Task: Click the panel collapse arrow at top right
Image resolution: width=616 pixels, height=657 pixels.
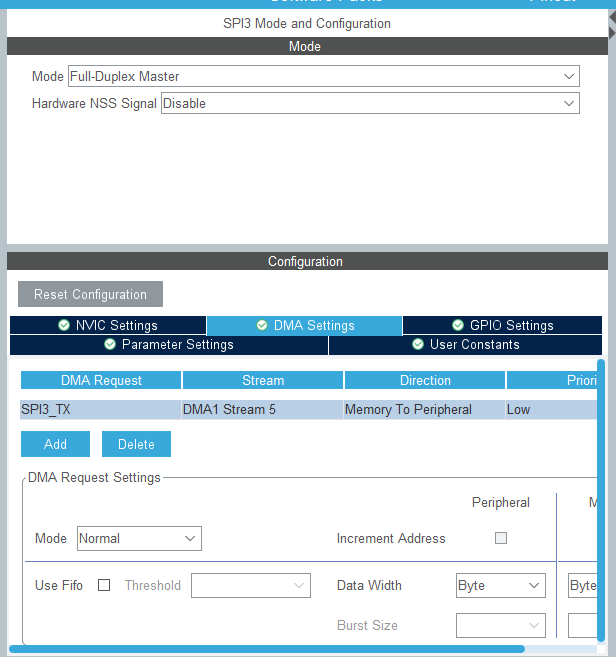Action: pos(612,17)
